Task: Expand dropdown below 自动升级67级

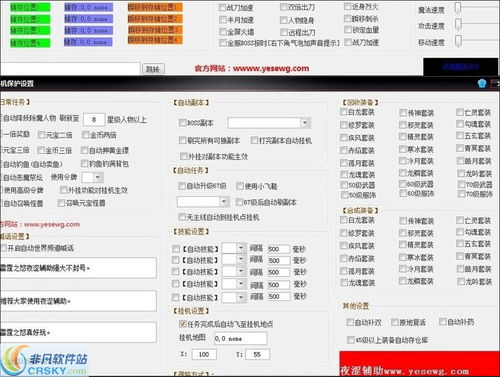Action: pos(224,201)
